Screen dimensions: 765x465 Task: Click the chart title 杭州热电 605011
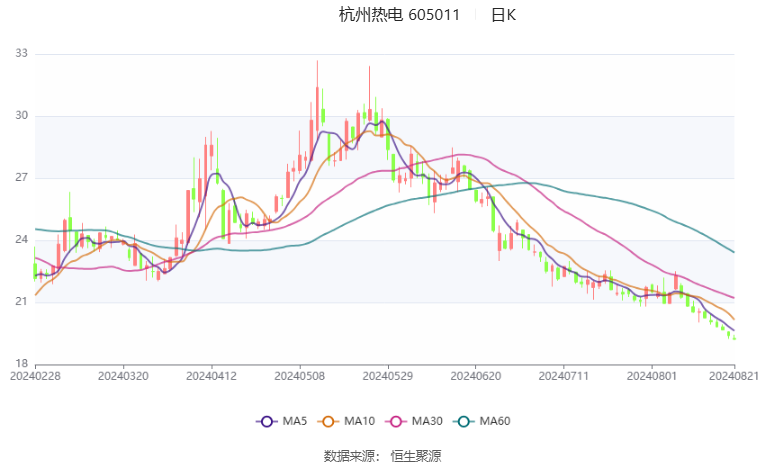(x=399, y=15)
